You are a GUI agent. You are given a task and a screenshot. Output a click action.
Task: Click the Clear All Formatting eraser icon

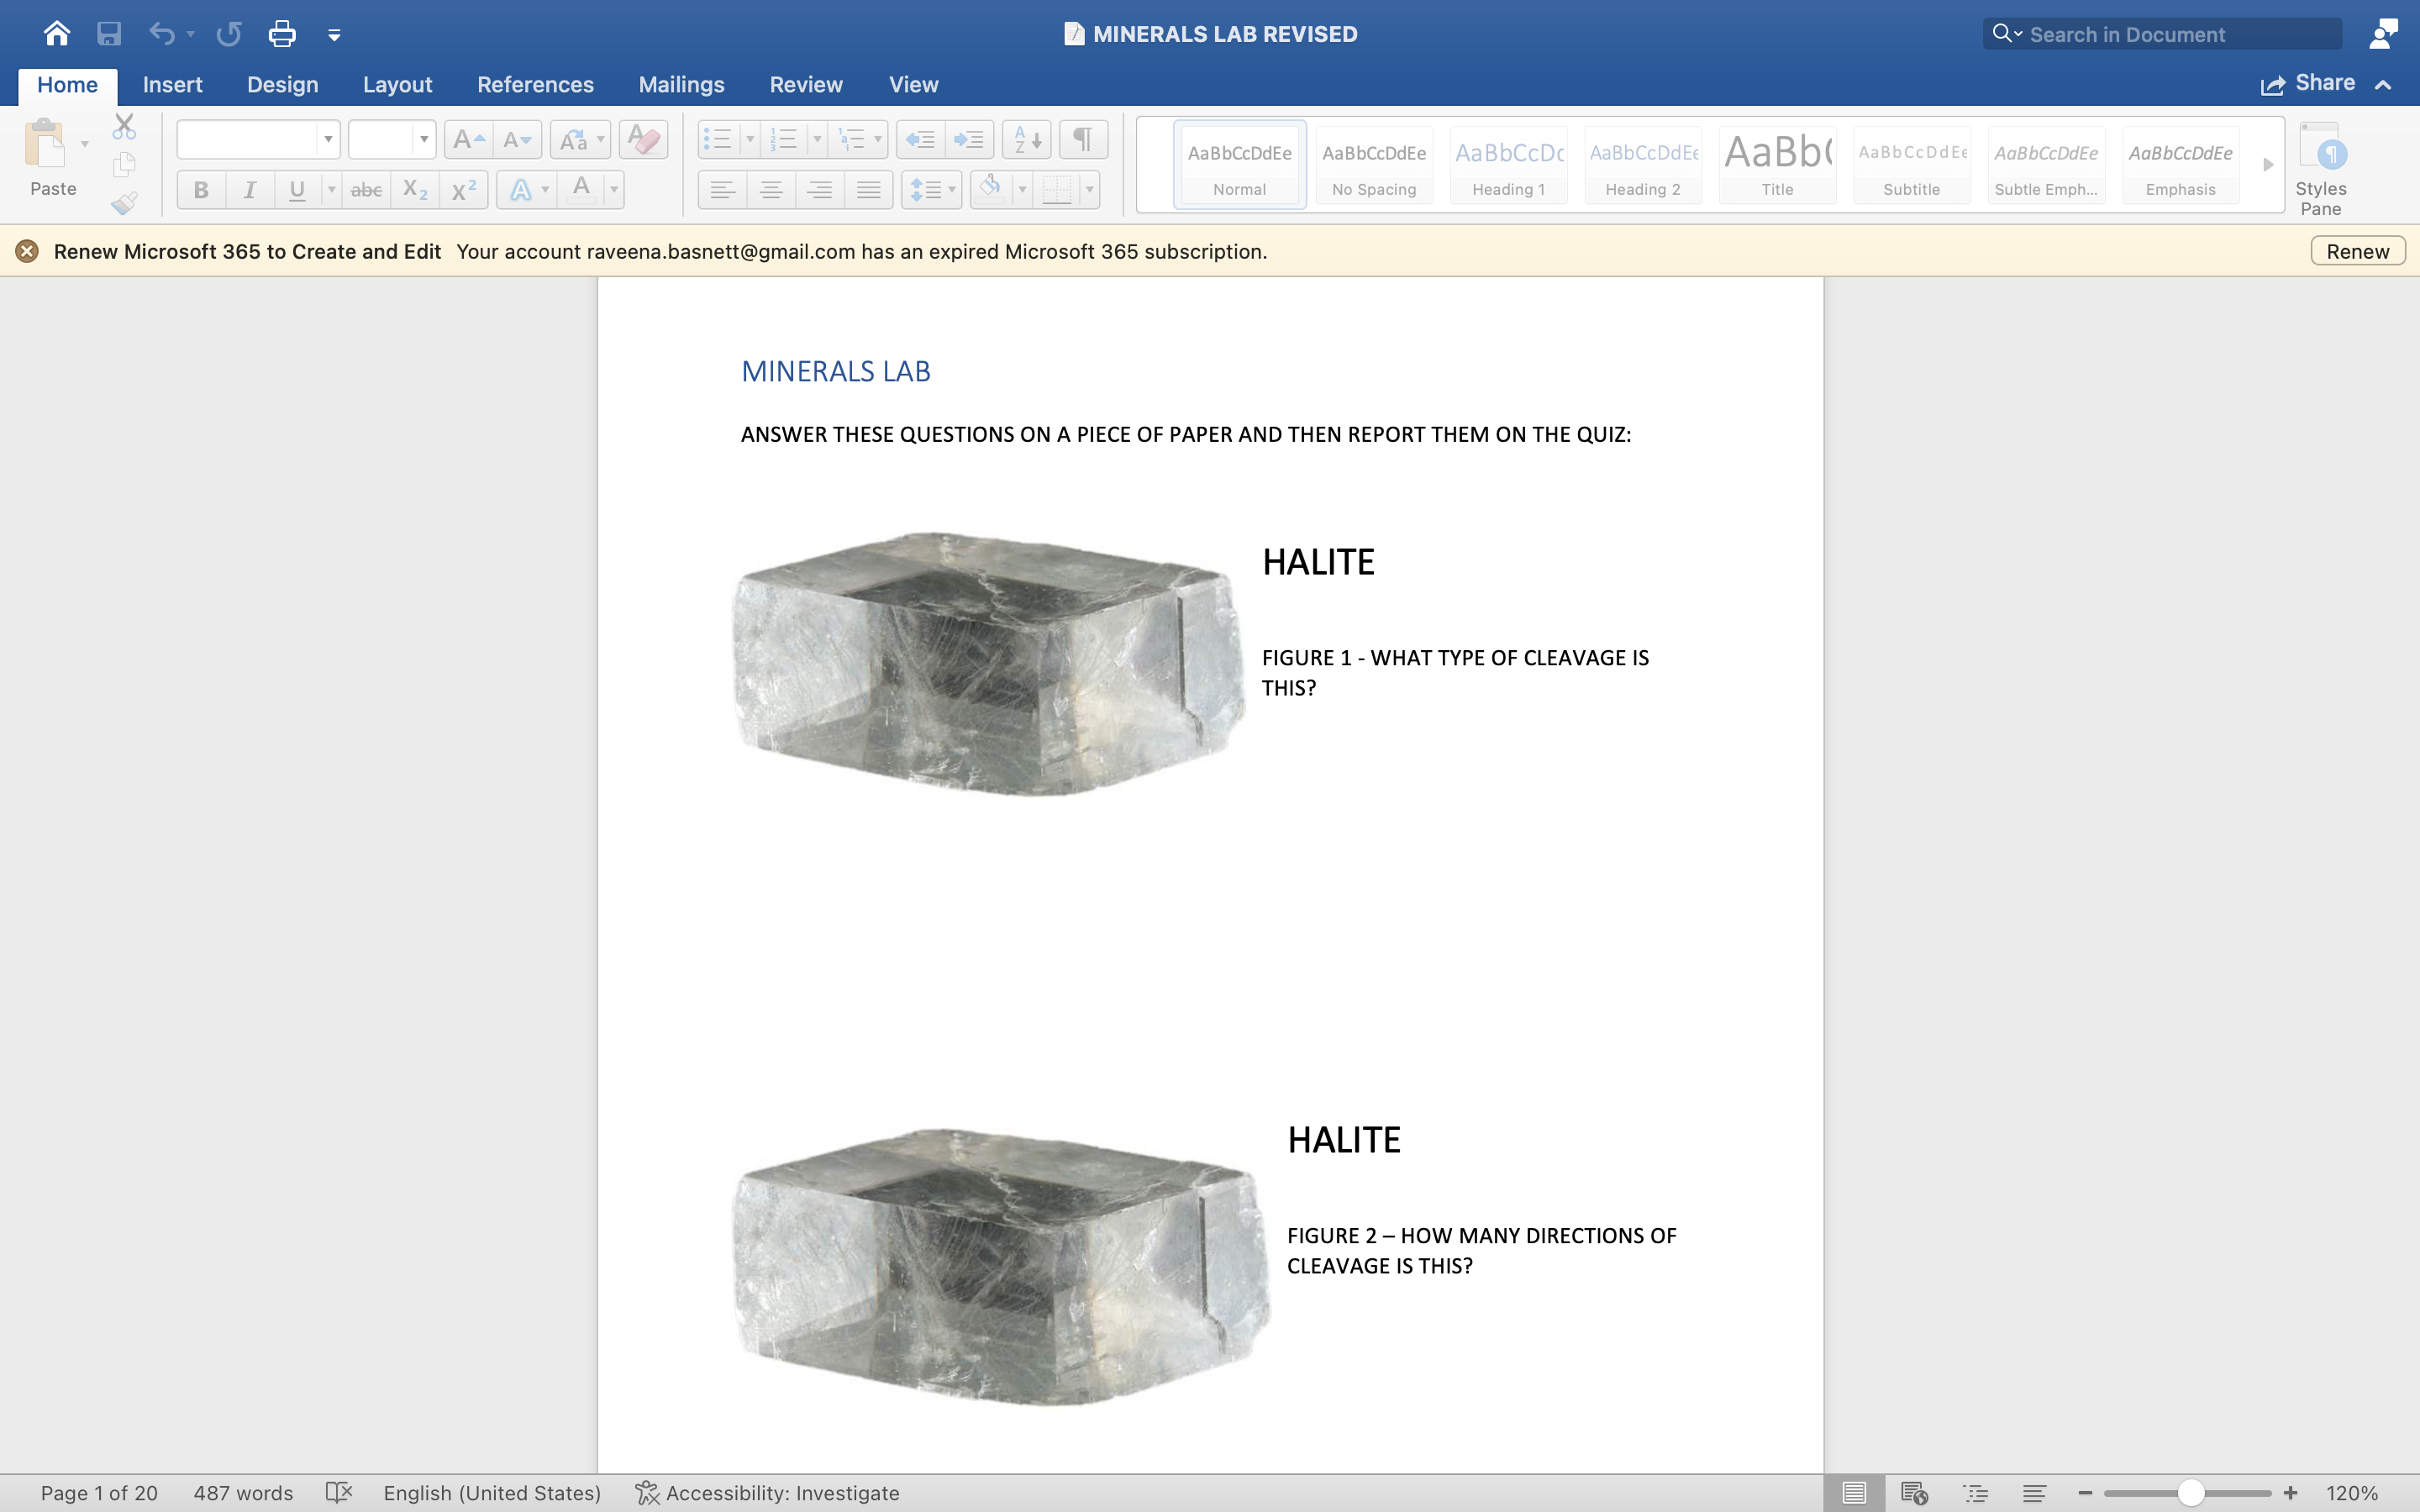tap(643, 140)
